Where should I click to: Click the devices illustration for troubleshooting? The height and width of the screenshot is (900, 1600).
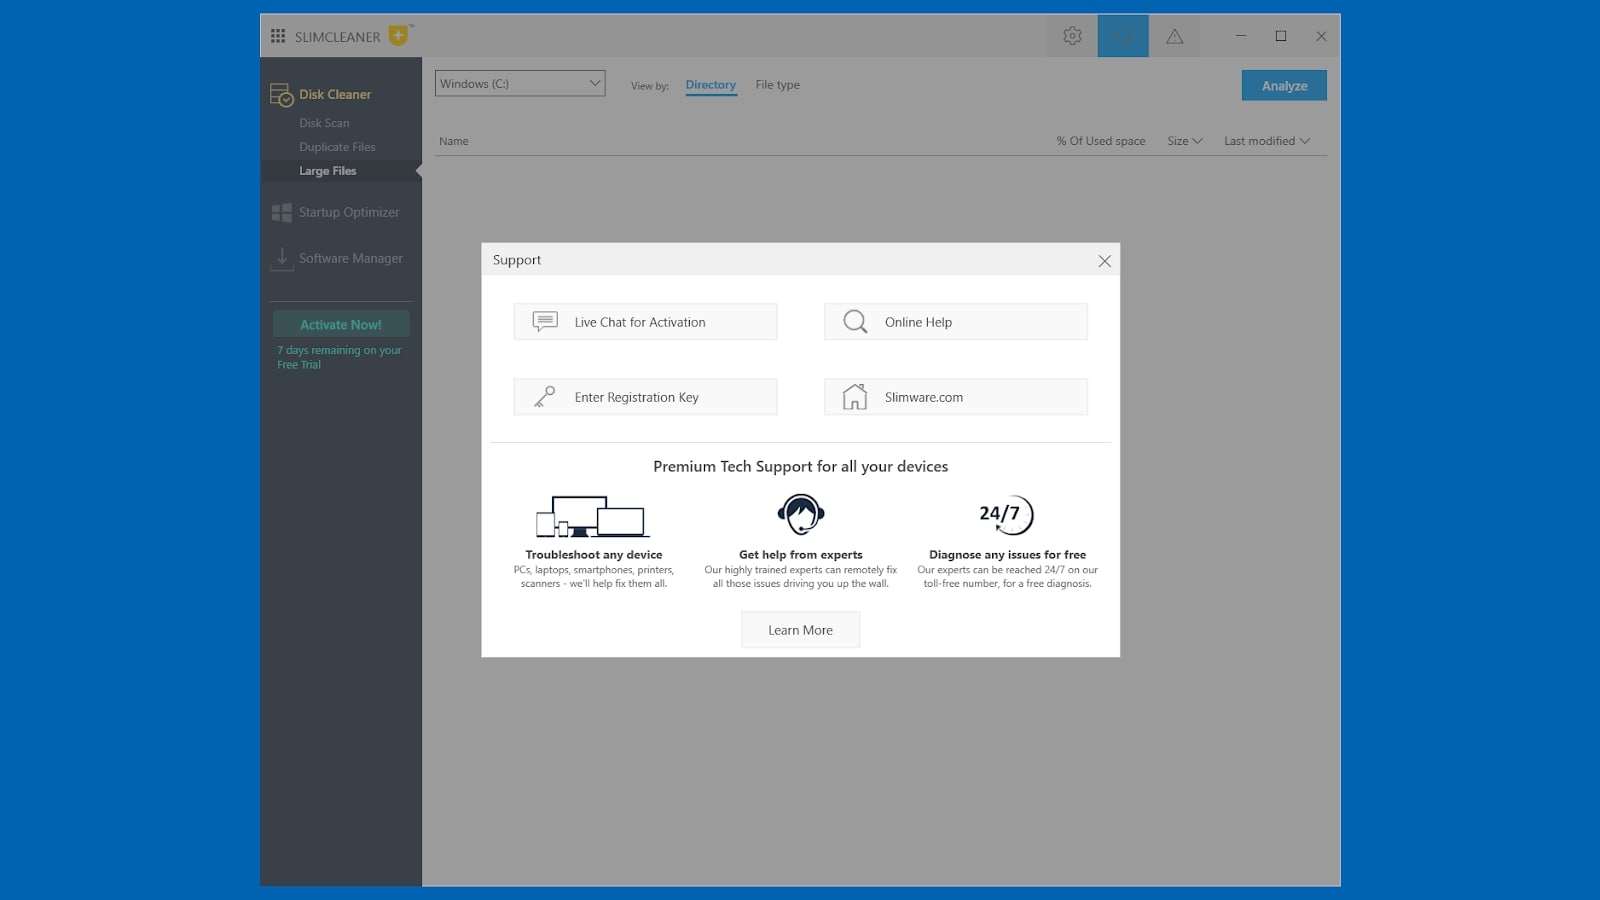tap(593, 516)
